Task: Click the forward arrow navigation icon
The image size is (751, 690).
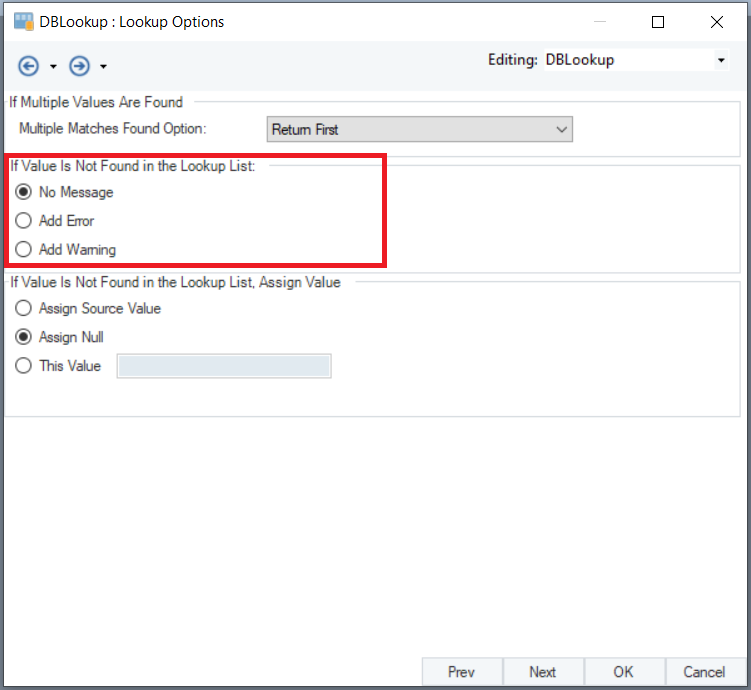Action: (79, 67)
